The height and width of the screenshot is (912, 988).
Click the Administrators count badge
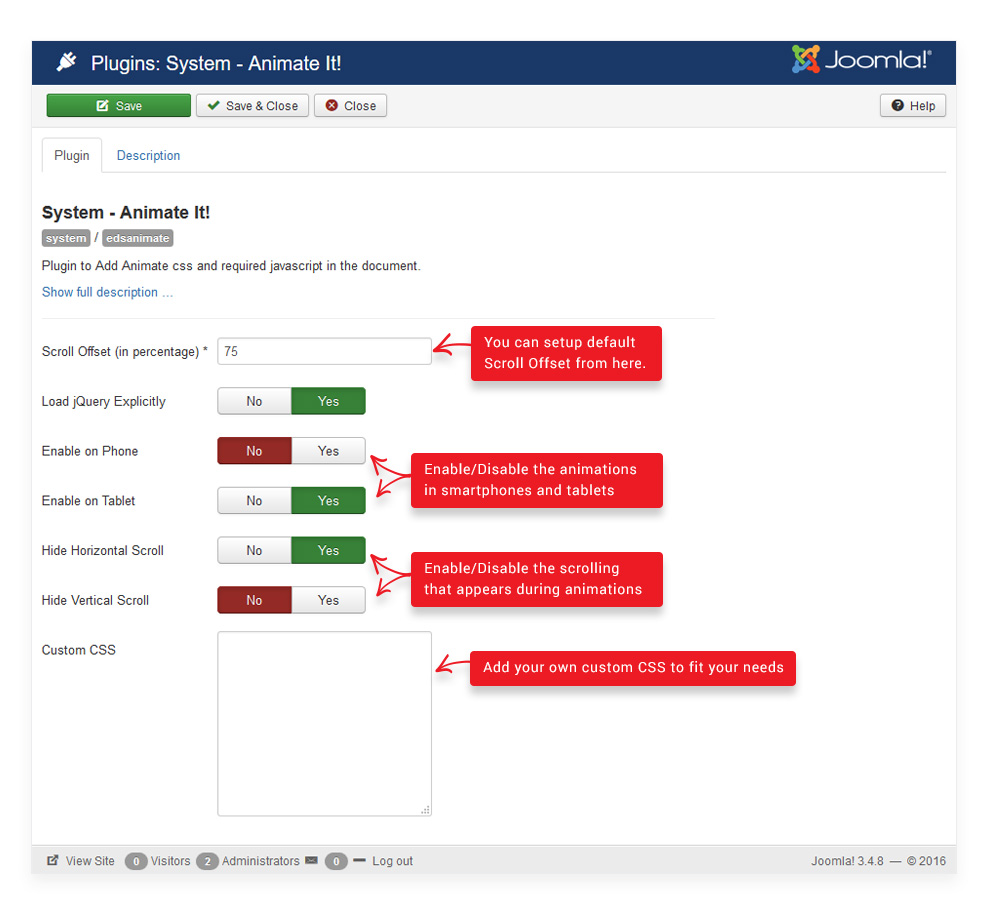(207, 862)
